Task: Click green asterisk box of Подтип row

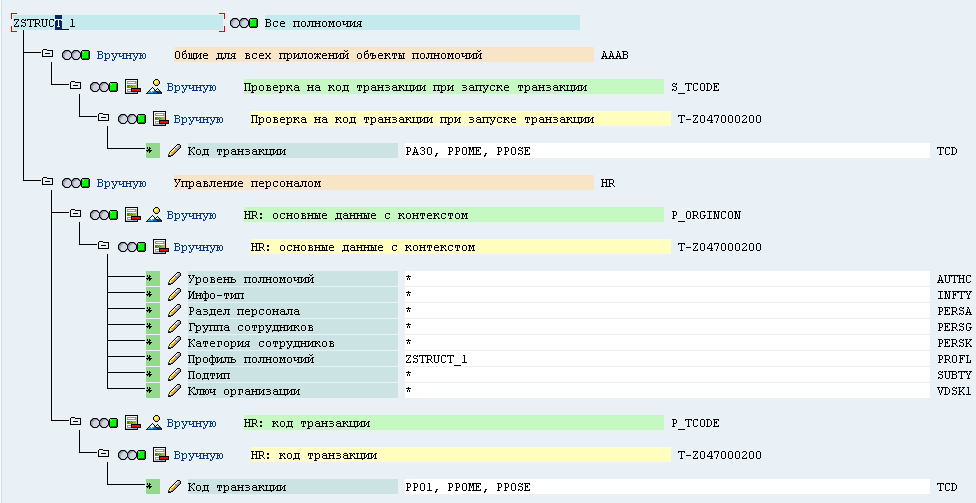Action: click(x=152, y=375)
